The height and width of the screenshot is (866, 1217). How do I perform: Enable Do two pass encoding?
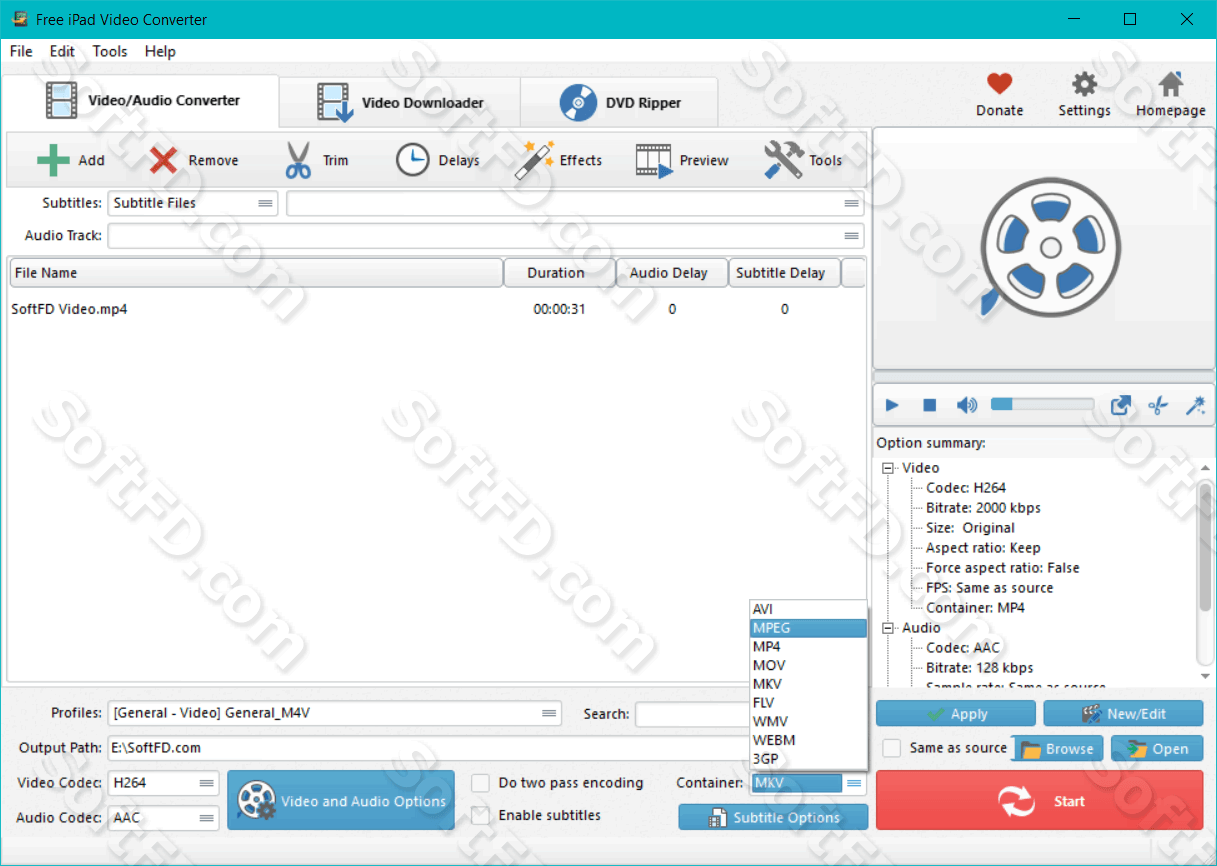click(x=480, y=783)
